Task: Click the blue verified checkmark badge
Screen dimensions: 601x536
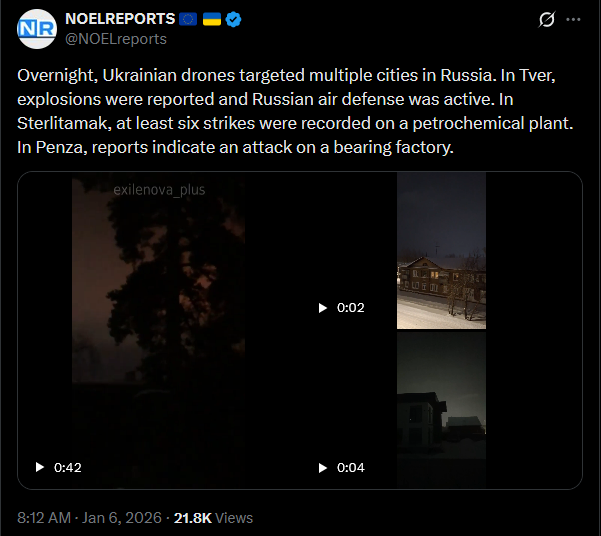Action: [x=233, y=19]
